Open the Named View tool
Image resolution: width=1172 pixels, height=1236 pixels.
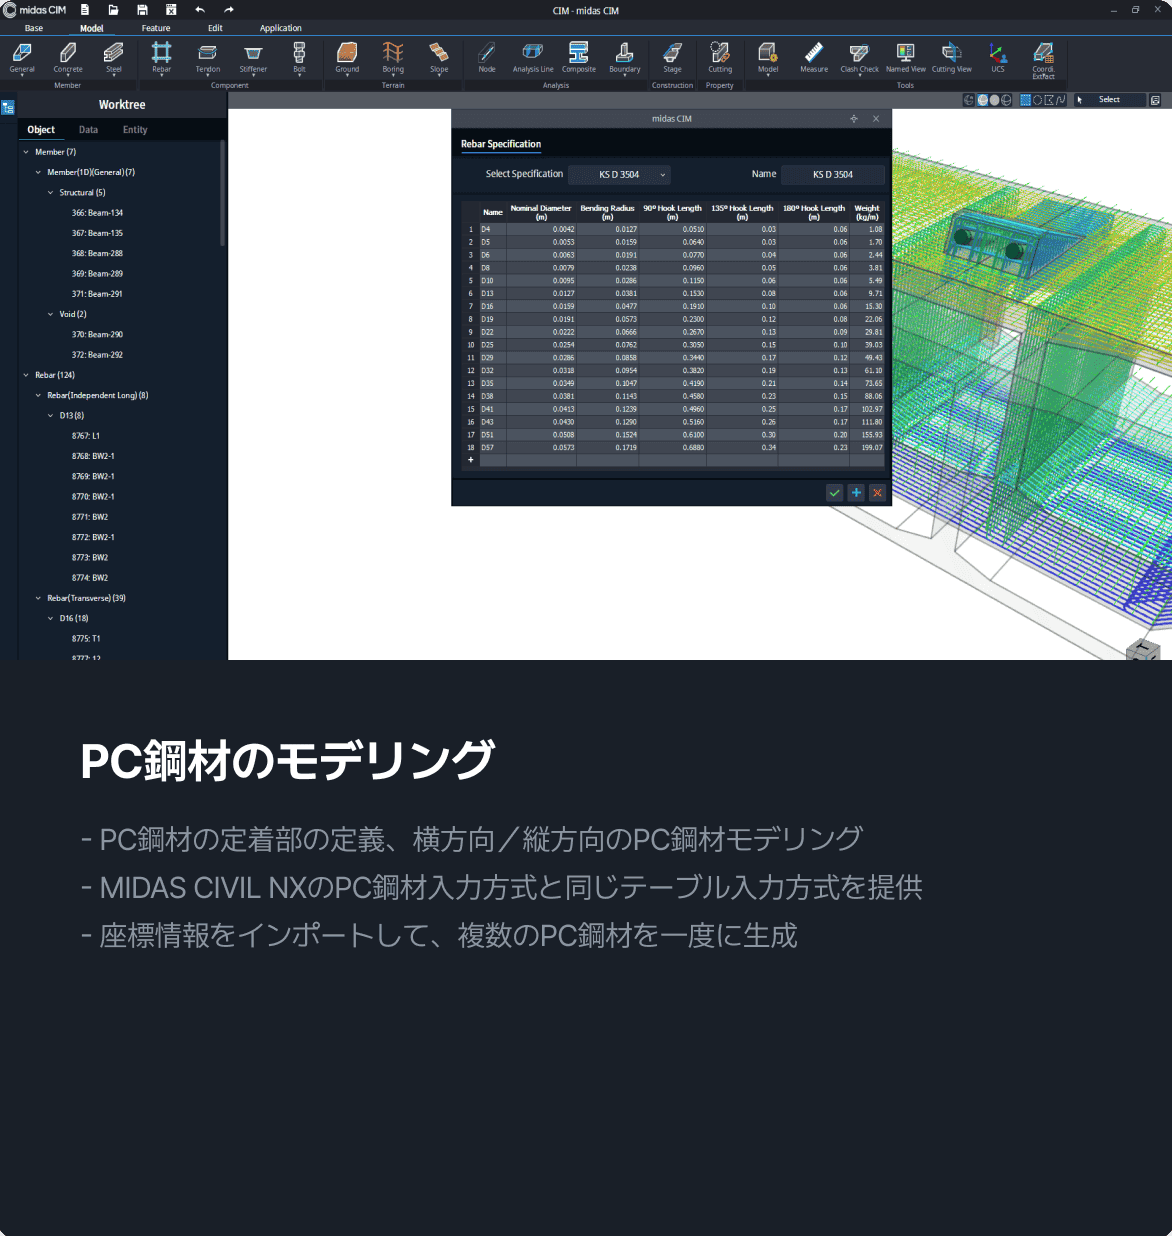coord(906,58)
